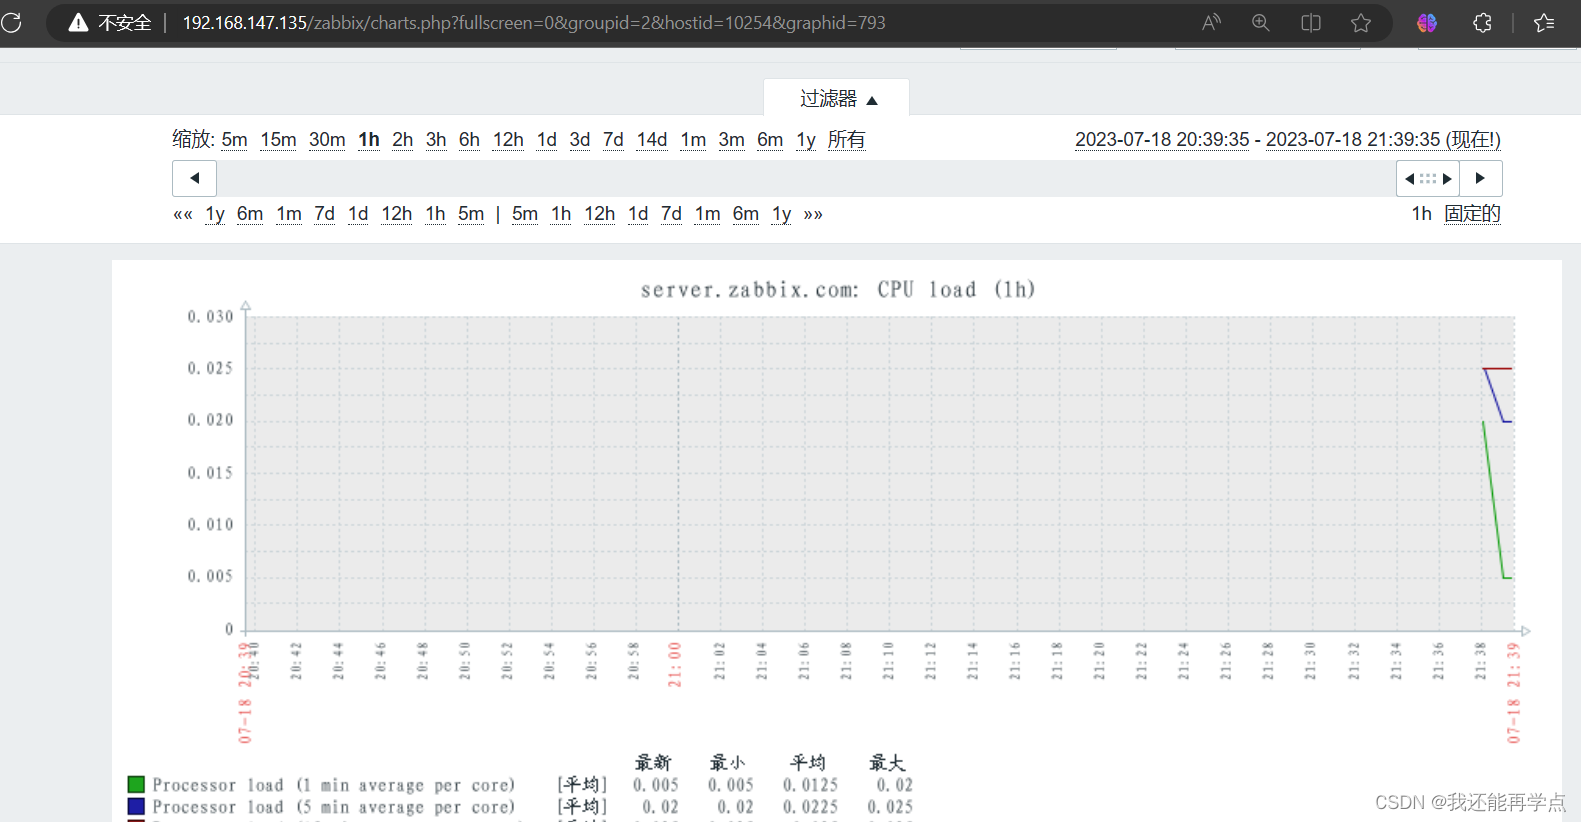Click the start date 2023-07-18 20:39:35
The width and height of the screenshot is (1581, 822).
click(1162, 139)
